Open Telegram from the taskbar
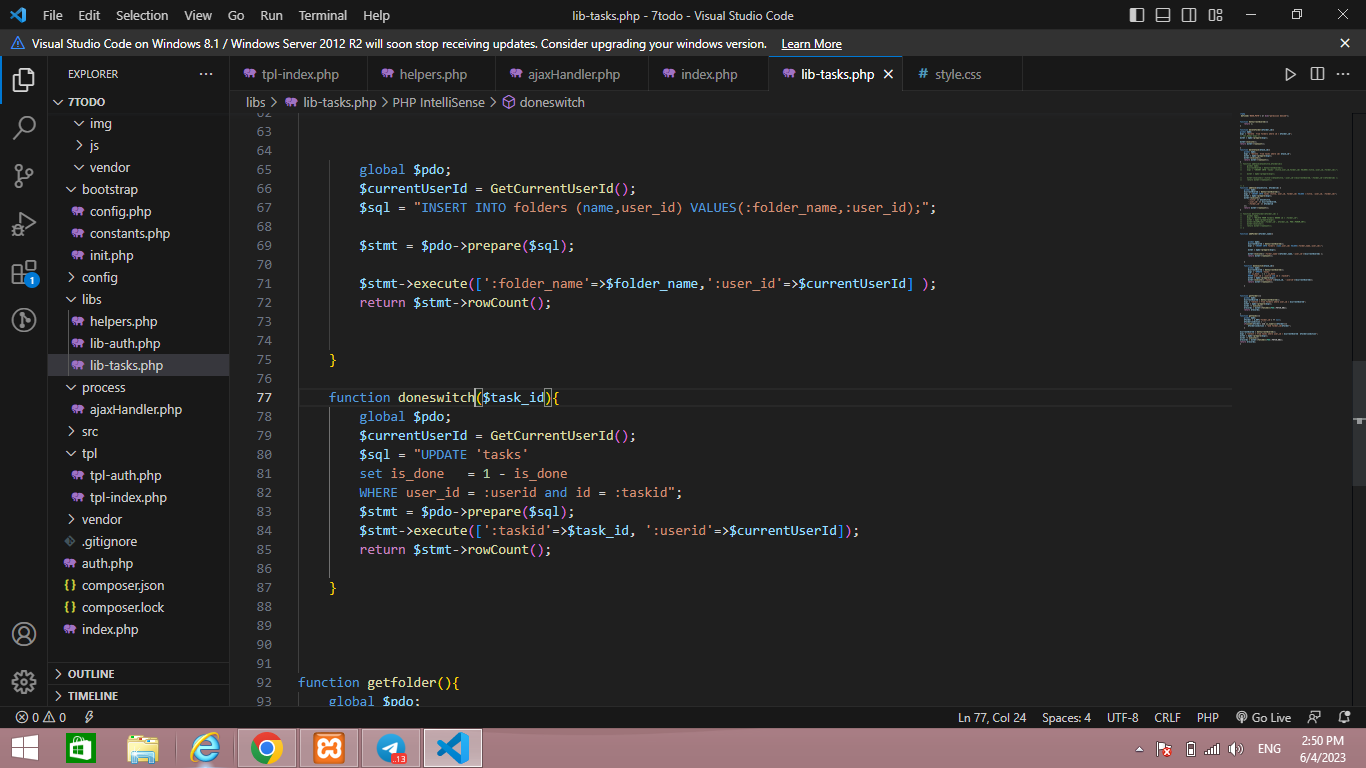 pos(392,748)
